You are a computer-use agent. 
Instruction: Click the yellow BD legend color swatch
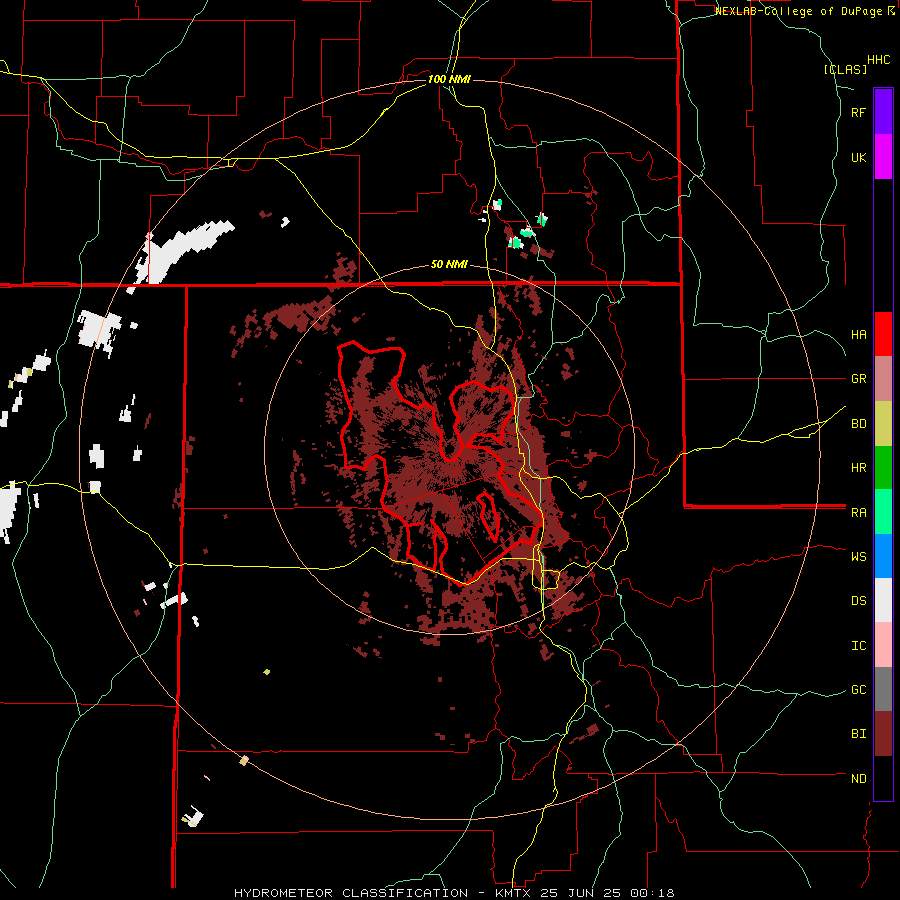(883, 424)
